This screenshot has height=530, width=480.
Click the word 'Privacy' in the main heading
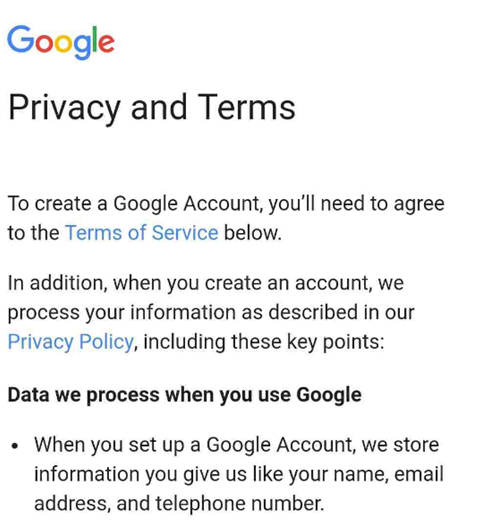point(64,108)
